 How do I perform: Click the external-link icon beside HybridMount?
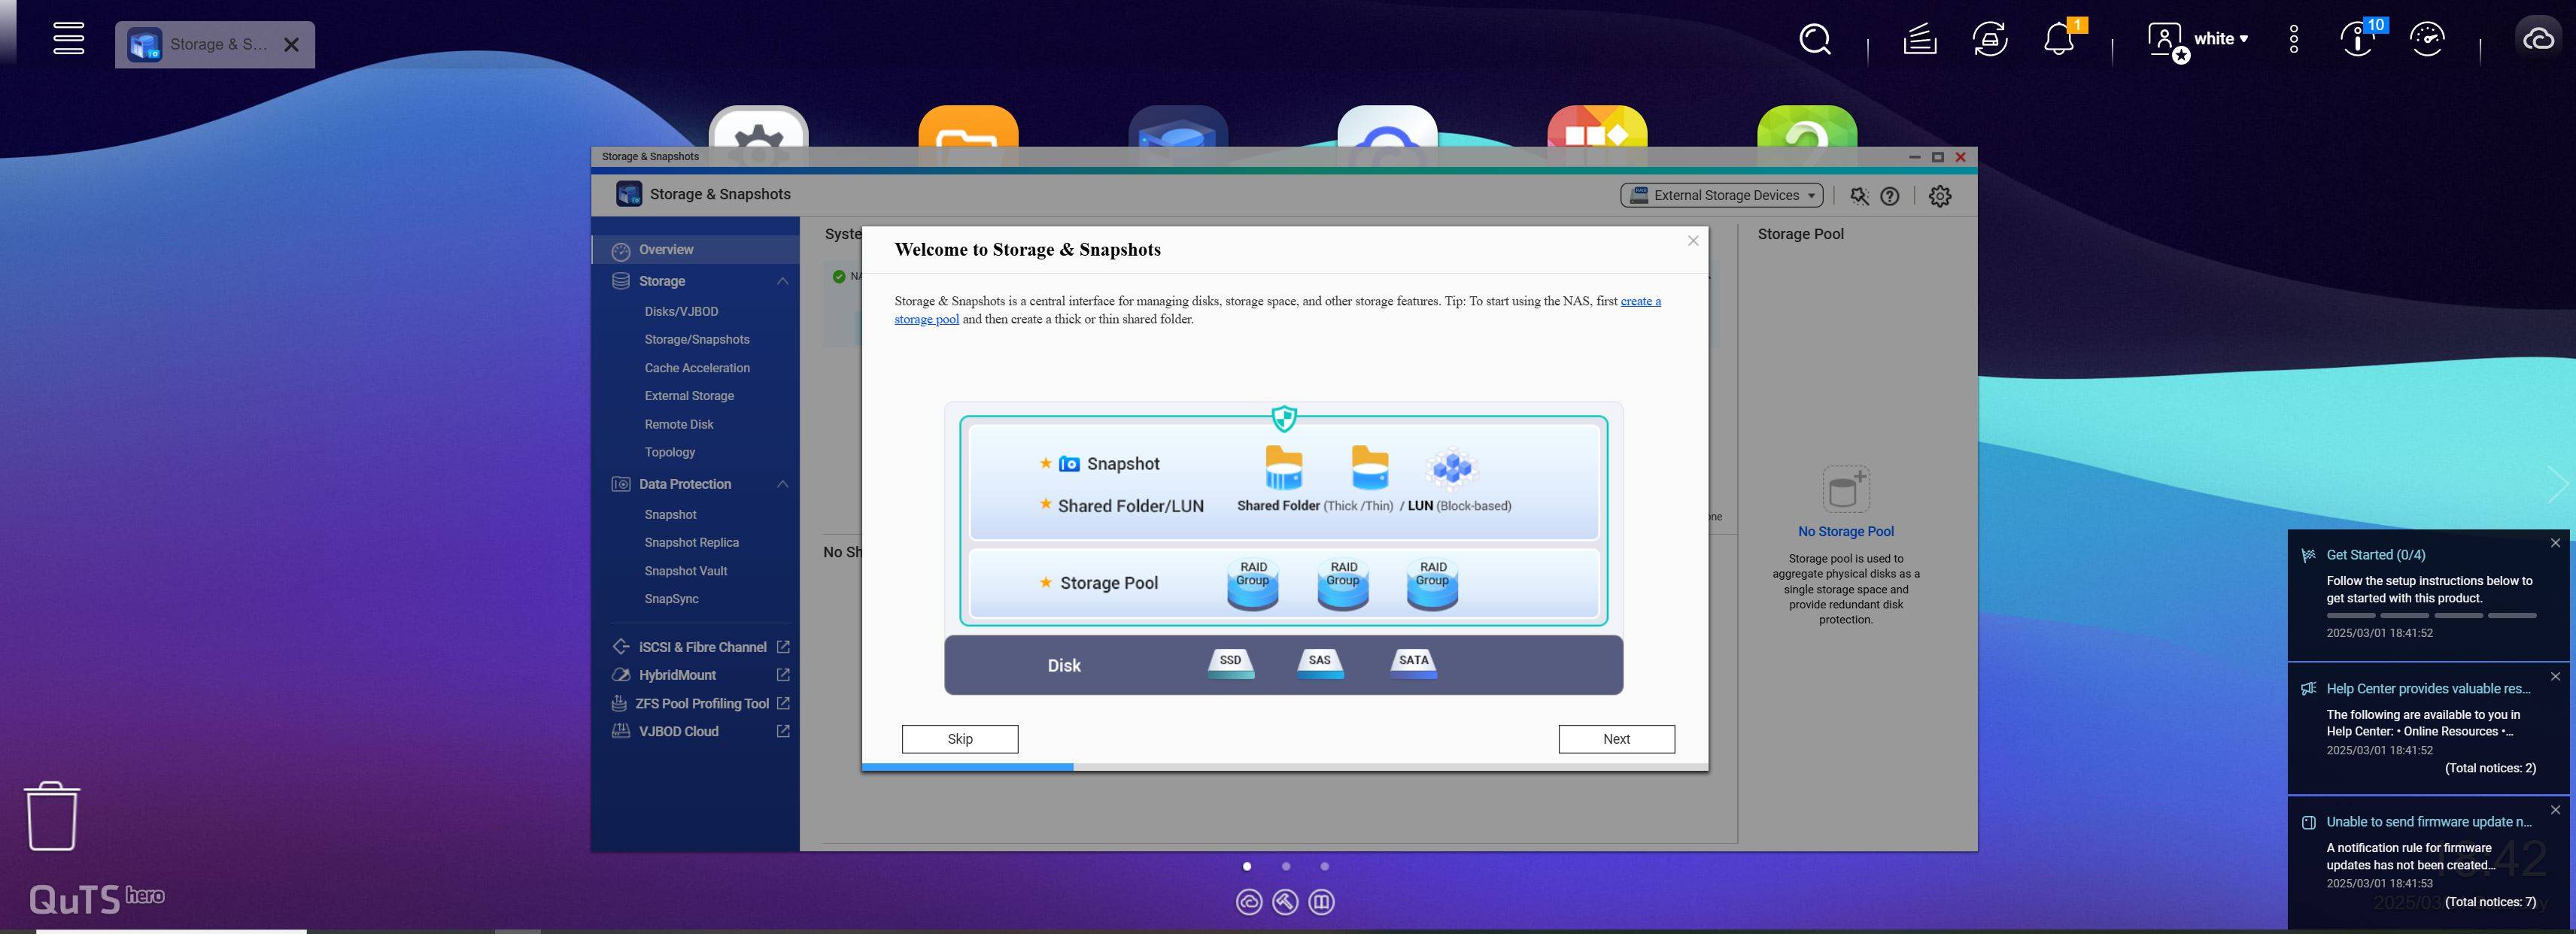783,675
